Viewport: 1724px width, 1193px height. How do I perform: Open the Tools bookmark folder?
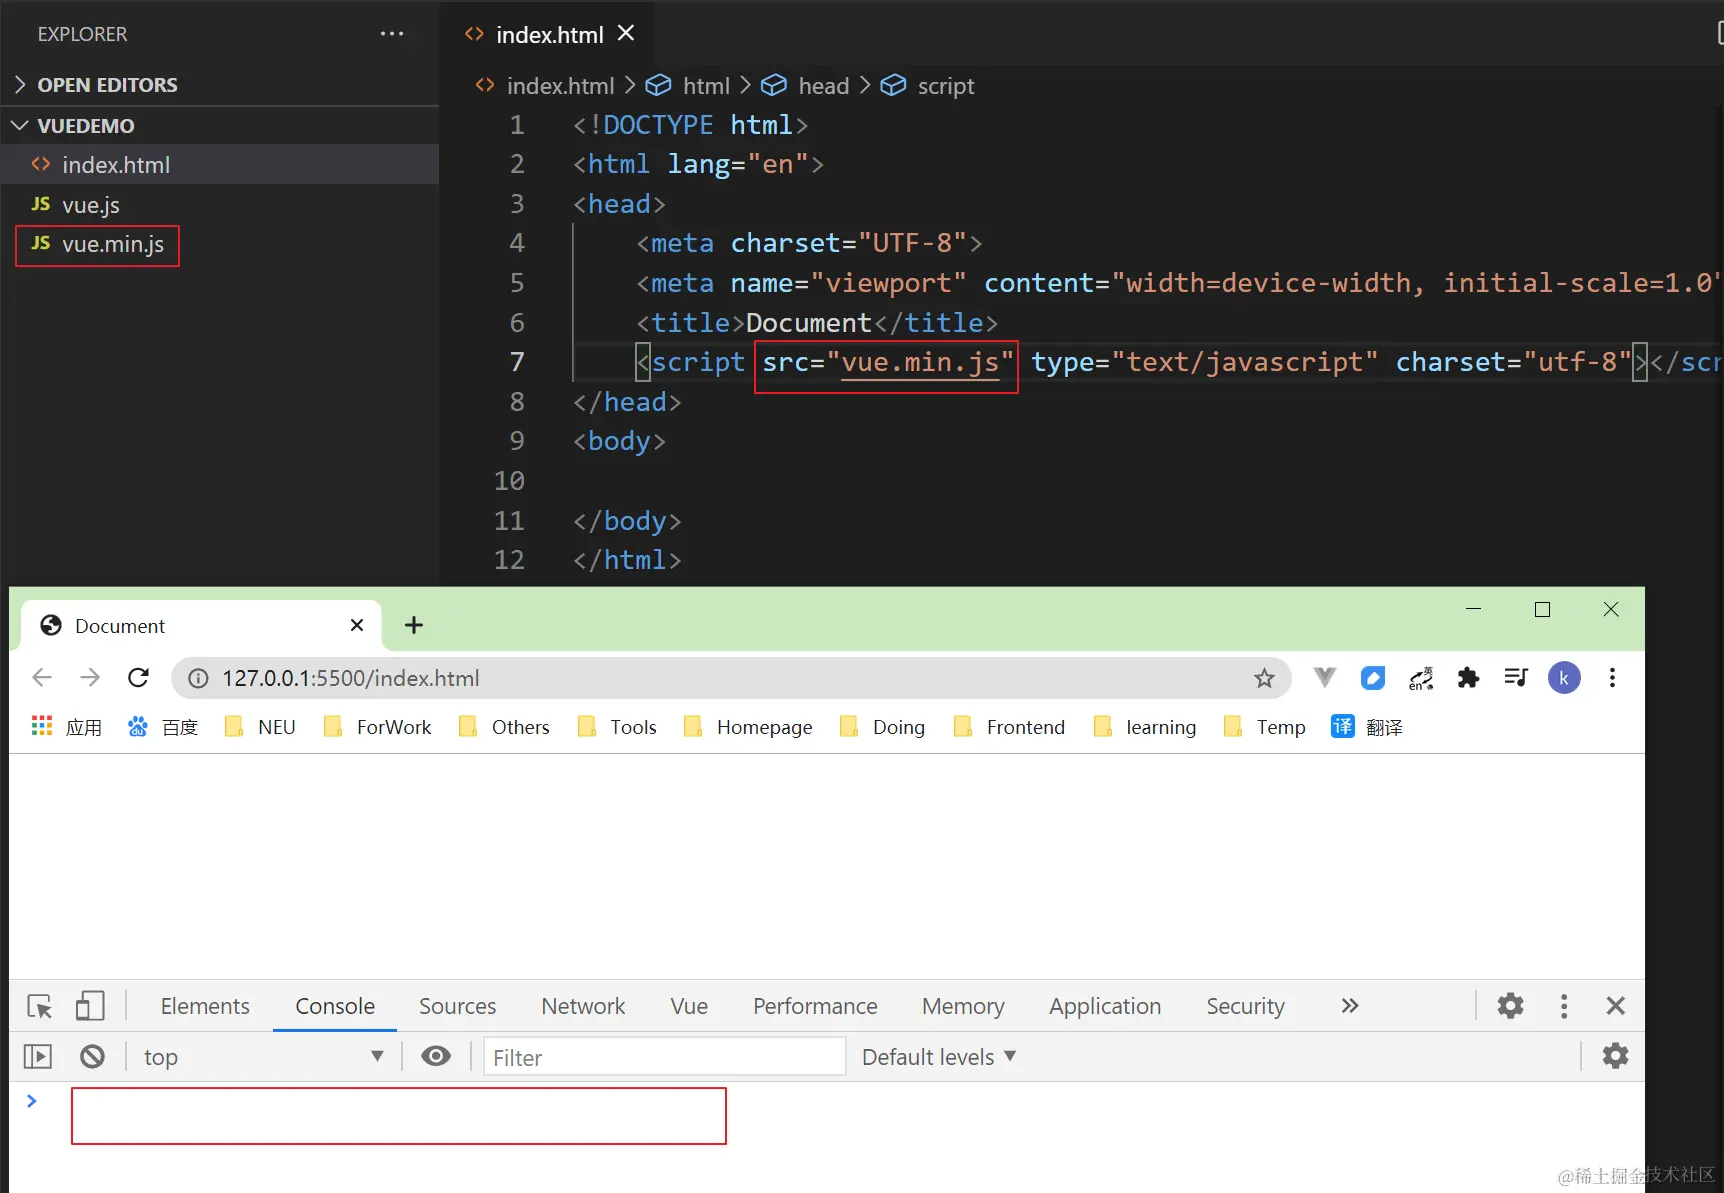(617, 727)
